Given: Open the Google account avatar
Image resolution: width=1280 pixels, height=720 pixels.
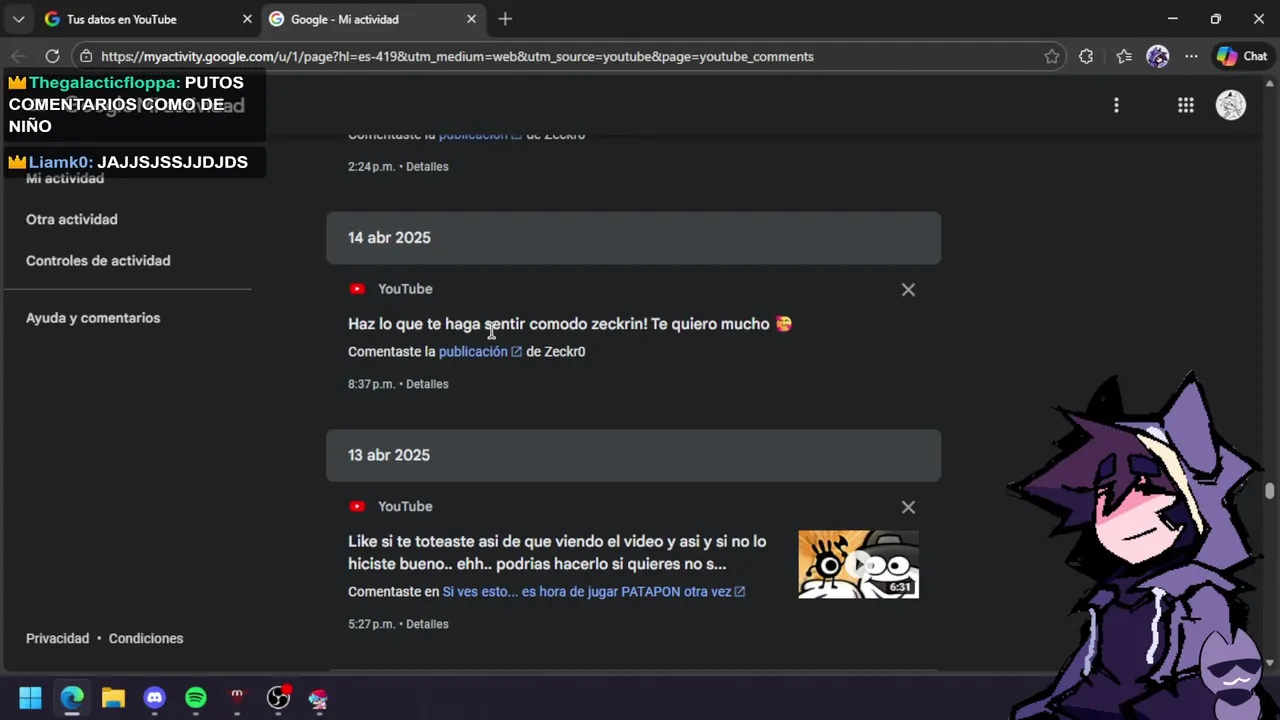Looking at the screenshot, I should click(x=1231, y=105).
